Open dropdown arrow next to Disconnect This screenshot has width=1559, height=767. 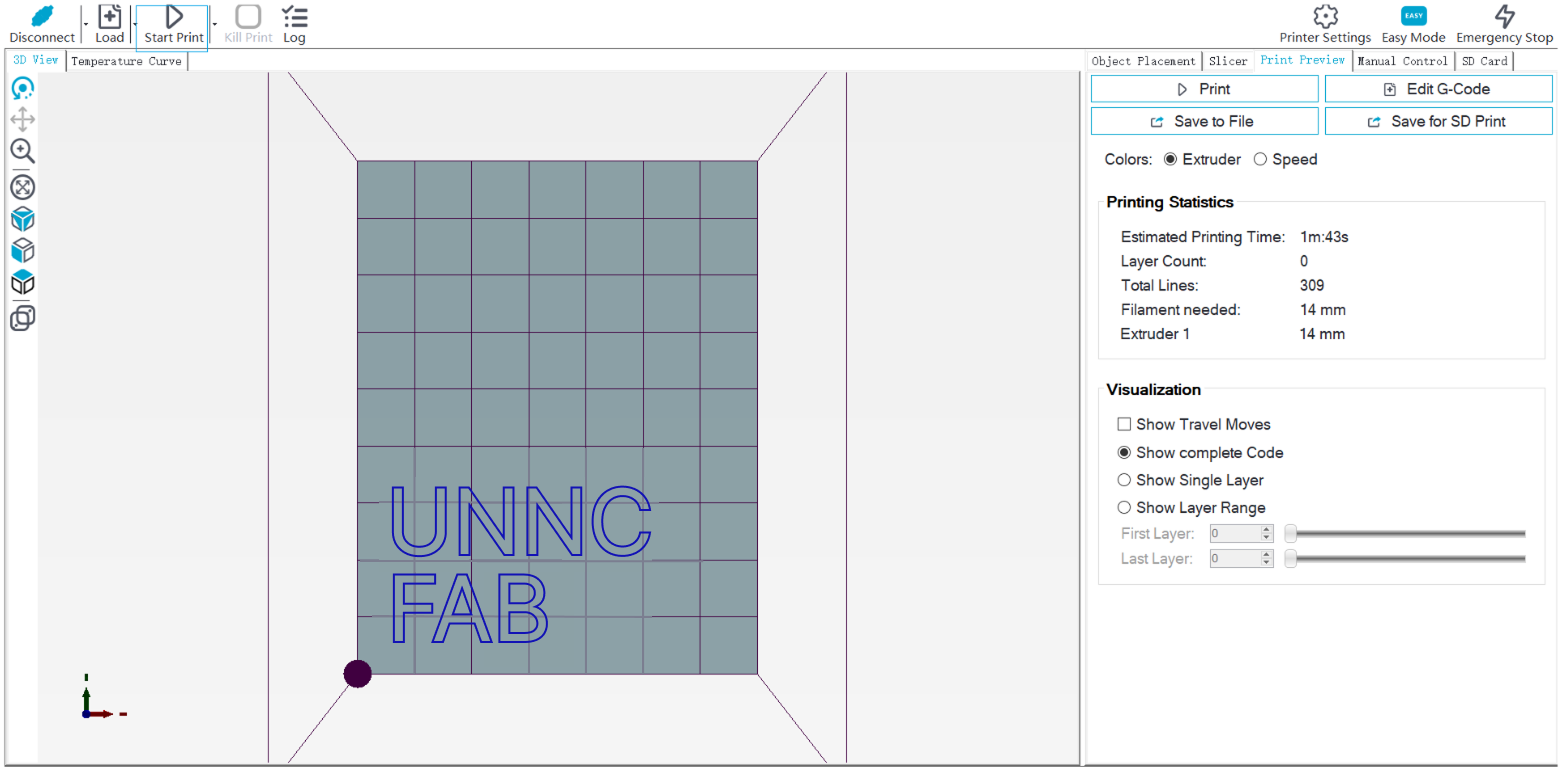coord(85,24)
